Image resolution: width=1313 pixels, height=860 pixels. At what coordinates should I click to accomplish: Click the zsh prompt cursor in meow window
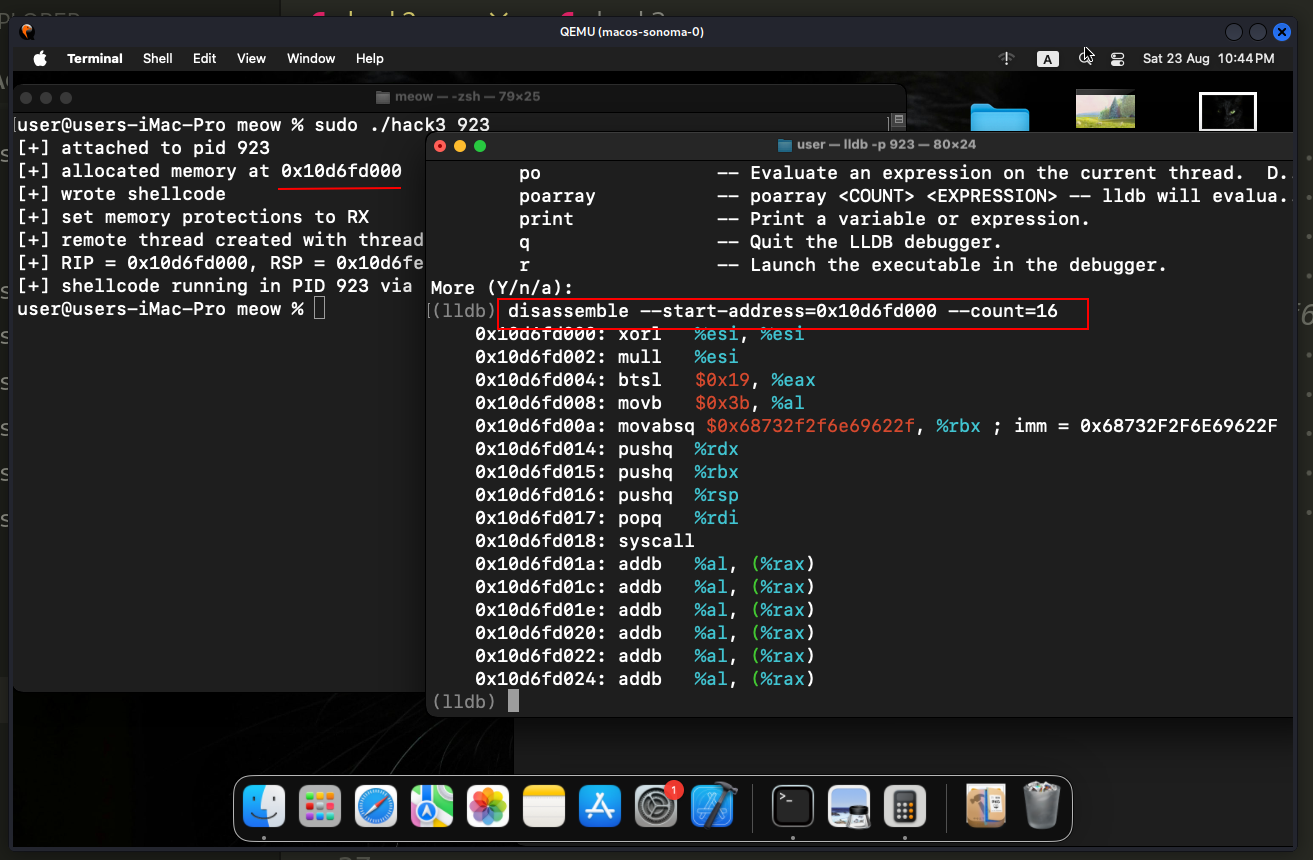pyautogui.click(x=319, y=309)
